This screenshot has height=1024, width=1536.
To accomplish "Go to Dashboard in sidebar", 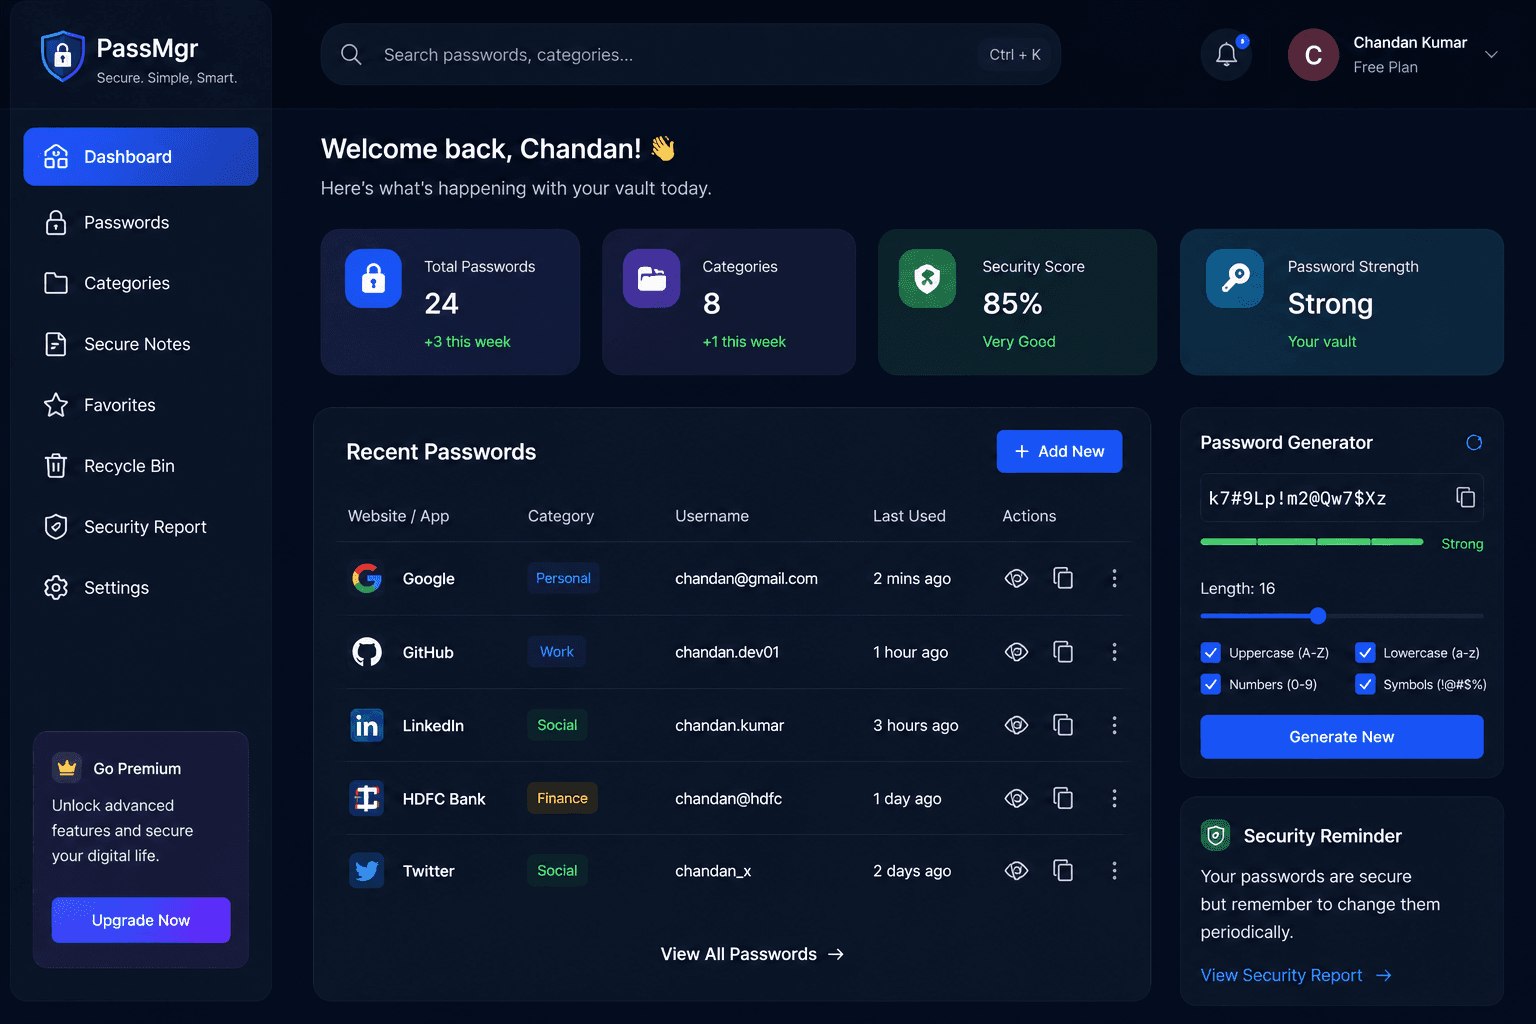I will pyautogui.click(x=141, y=156).
